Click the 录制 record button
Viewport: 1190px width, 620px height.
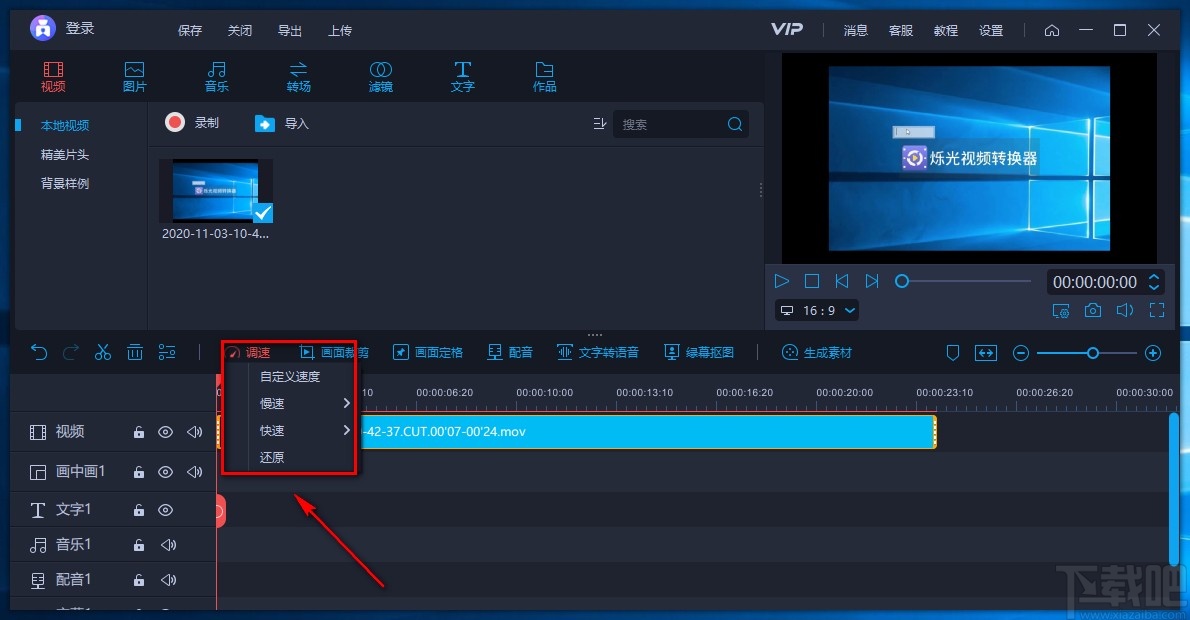(192, 122)
